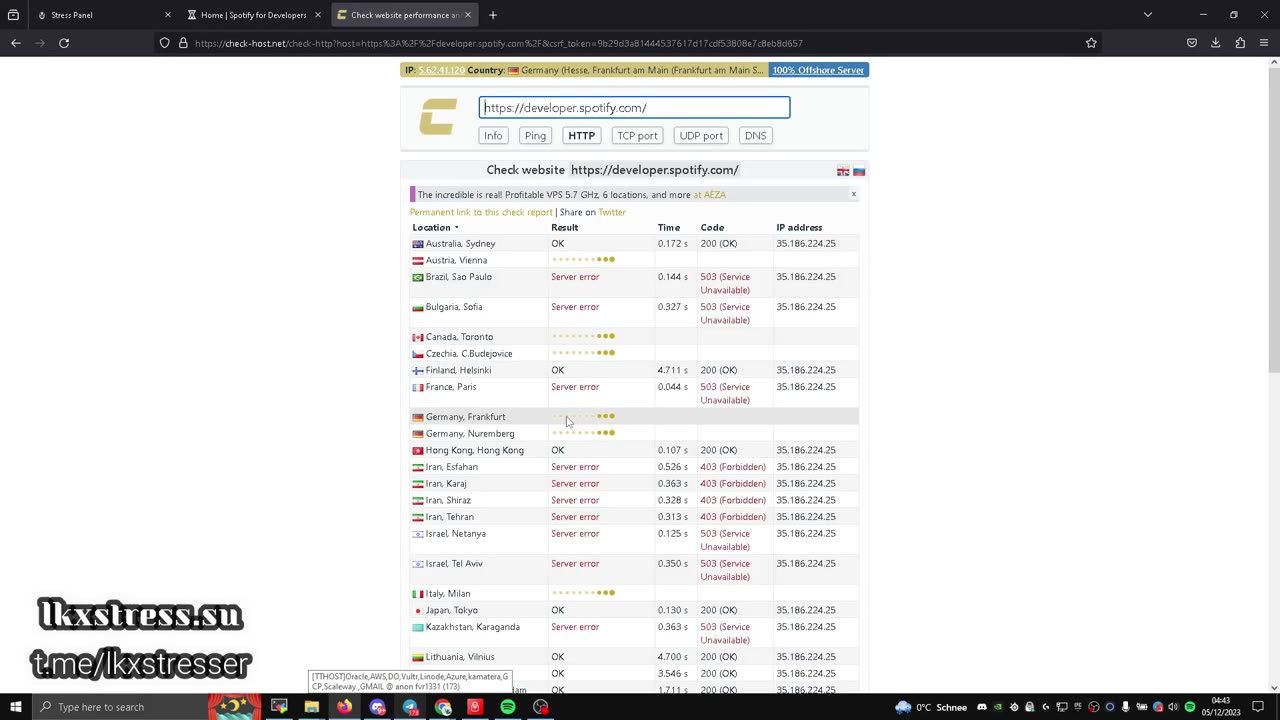The width and height of the screenshot is (1280, 720).
Task: Open Spotify from the taskbar
Action: [x=508, y=707]
